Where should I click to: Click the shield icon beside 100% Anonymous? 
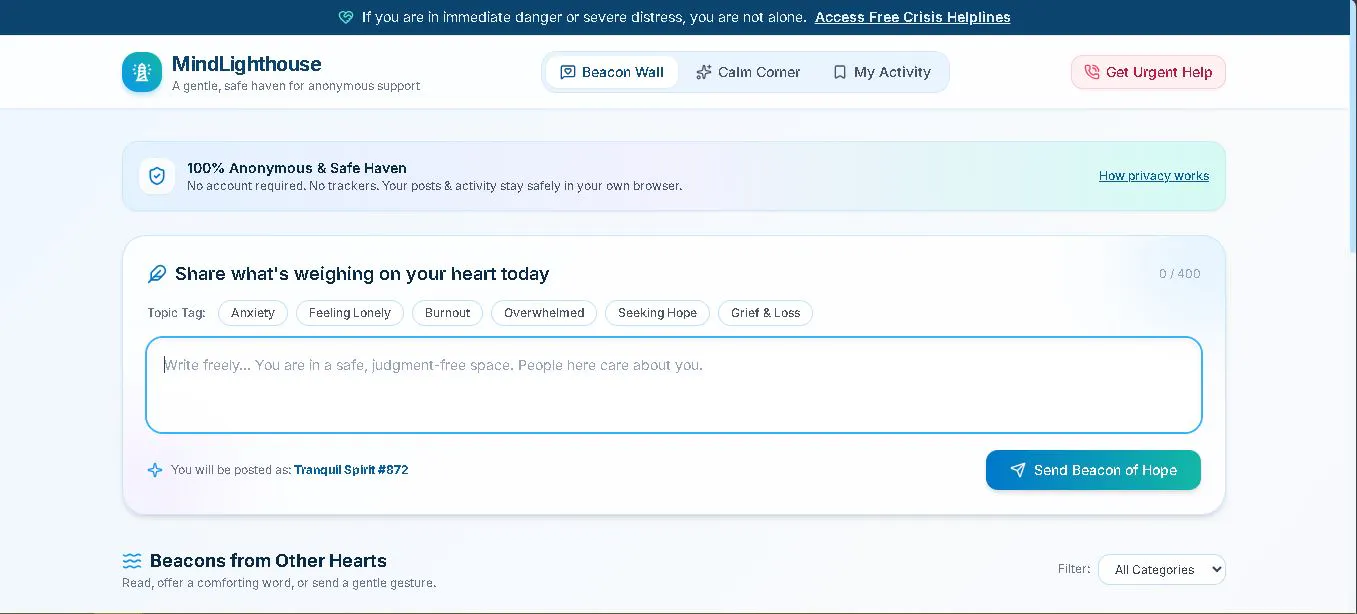click(x=157, y=176)
